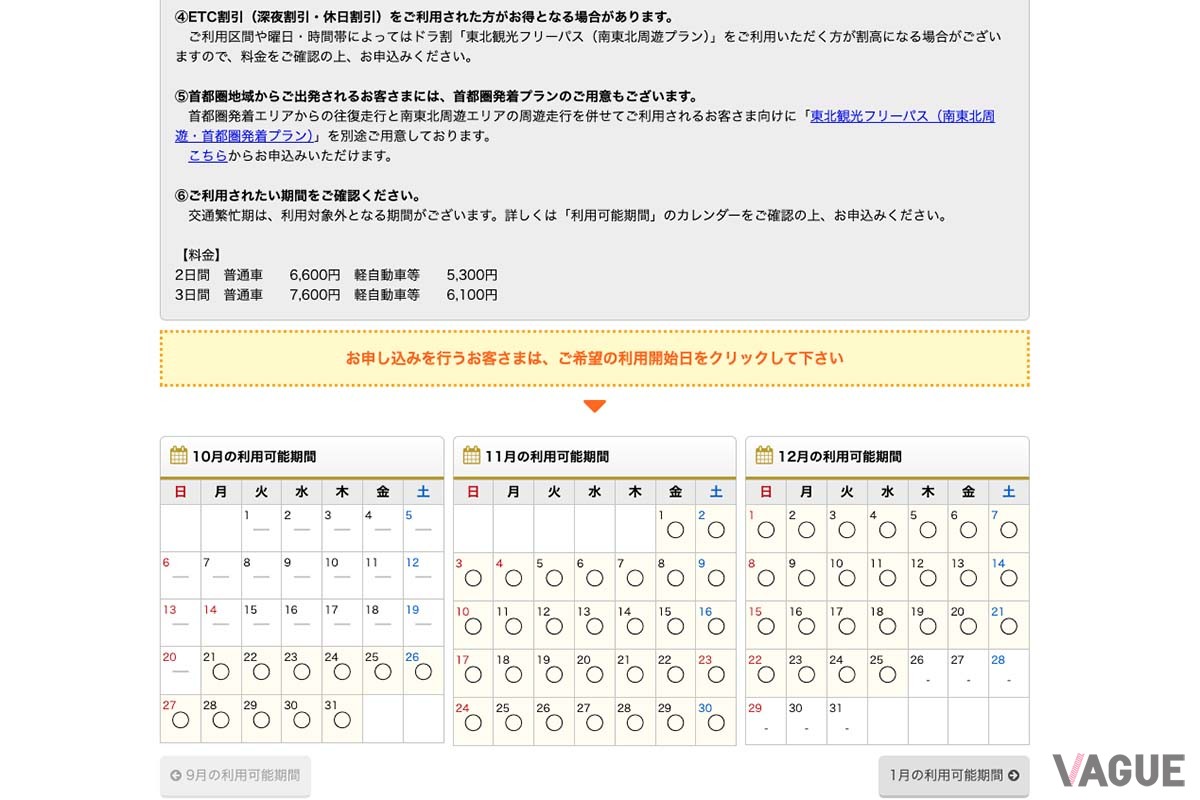Follow the こちら application link
The width and height of the screenshot is (1200, 800).
[208, 156]
